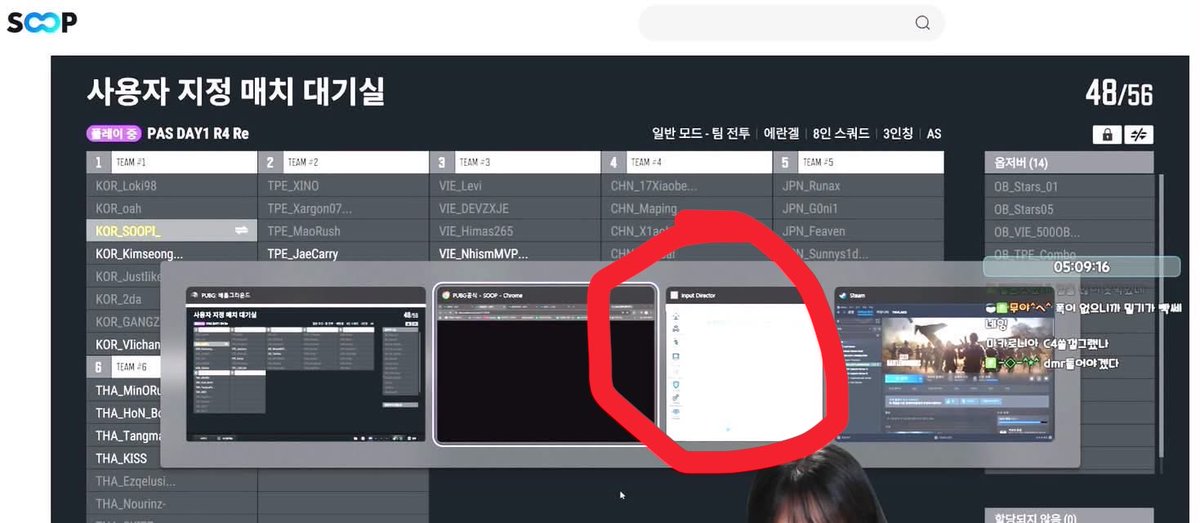
Task: Select TEAM #4 header
Action: 687,162
